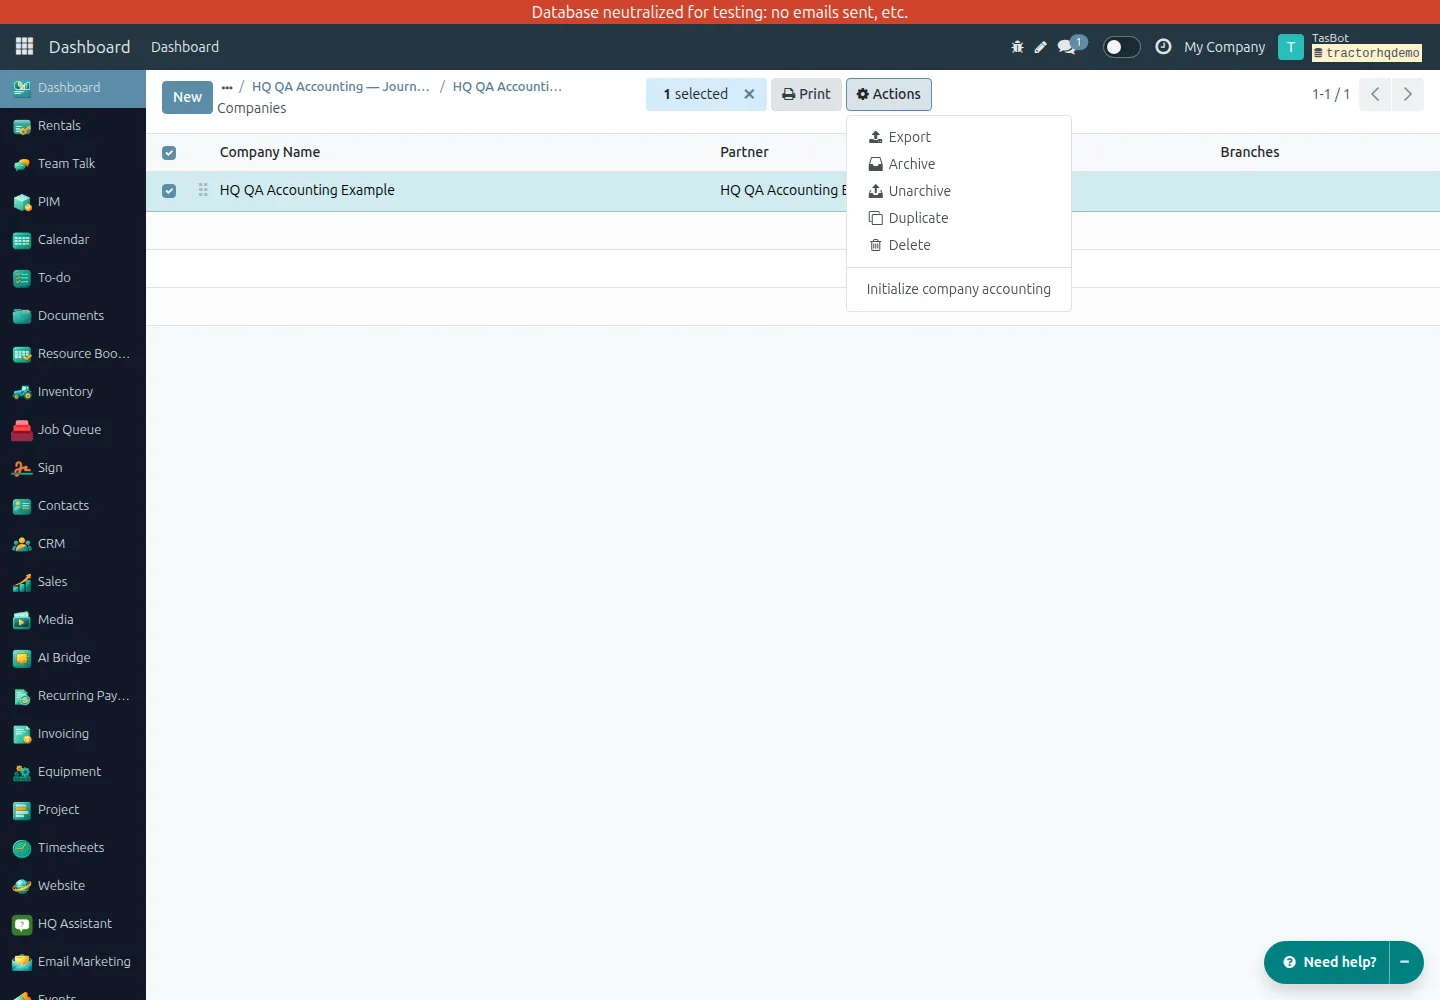This screenshot has width=1440, height=1000.
Task: Click the drag handle of HQ QA Accounting Example row
Action: [x=203, y=190]
